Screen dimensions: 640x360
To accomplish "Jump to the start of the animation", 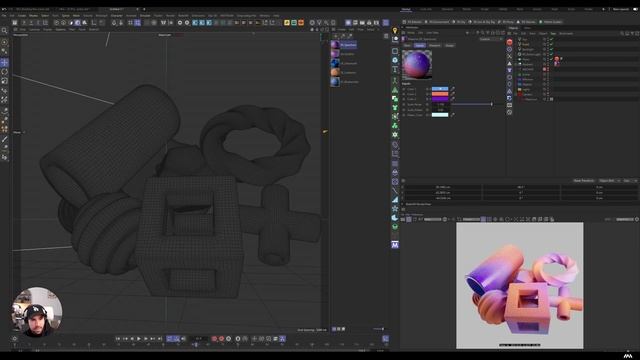I will coord(118,339).
